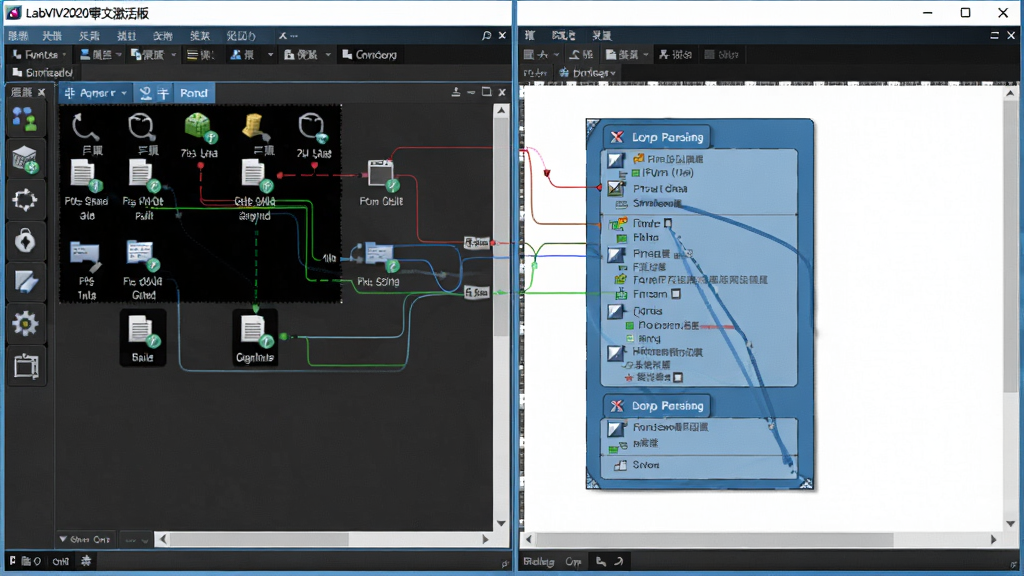Click the pin icon of diagram panel
The image size is (1024, 576).
pos(456,92)
